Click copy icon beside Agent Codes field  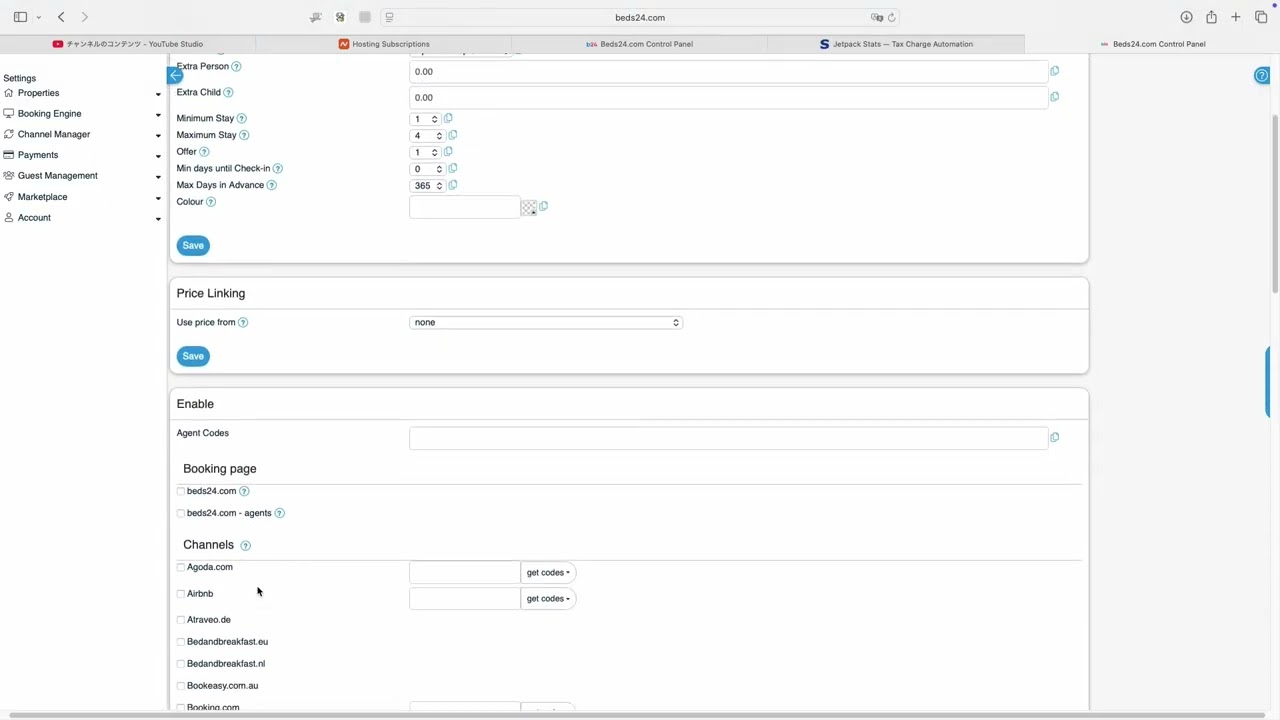(x=1054, y=437)
